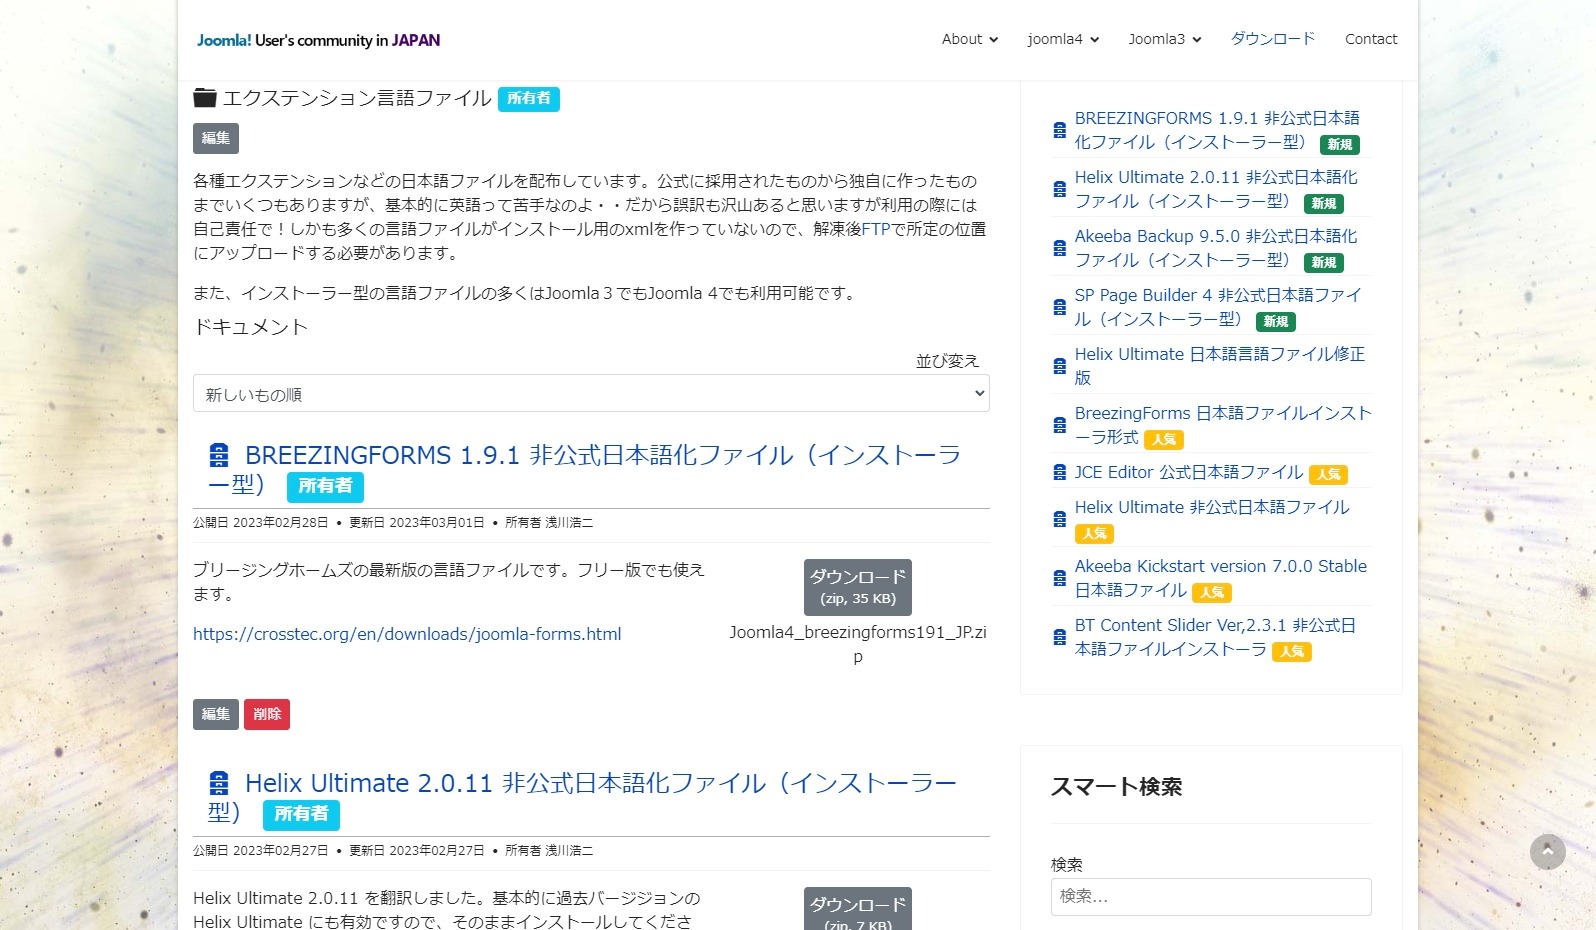Click the document icon beside BREEZINGFORMS 1.9.1 main title
Viewport: 1596px width, 930px height.
(x=219, y=456)
